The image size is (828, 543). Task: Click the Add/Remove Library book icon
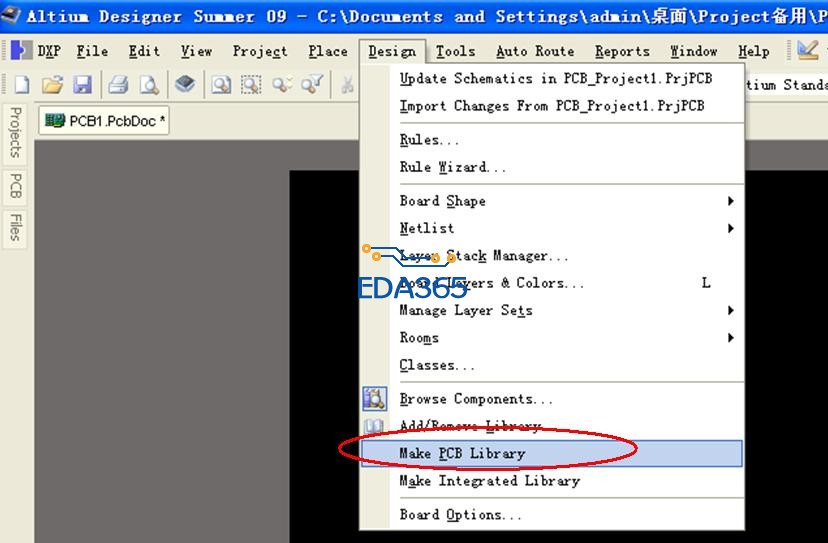(x=374, y=426)
